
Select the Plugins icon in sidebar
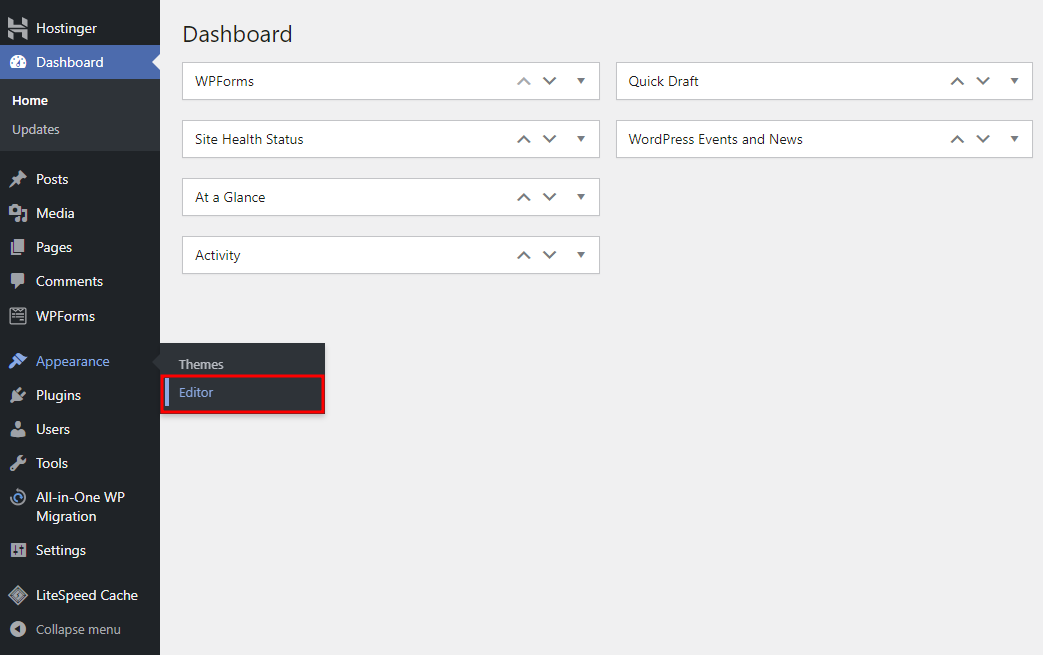click(19, 395)
